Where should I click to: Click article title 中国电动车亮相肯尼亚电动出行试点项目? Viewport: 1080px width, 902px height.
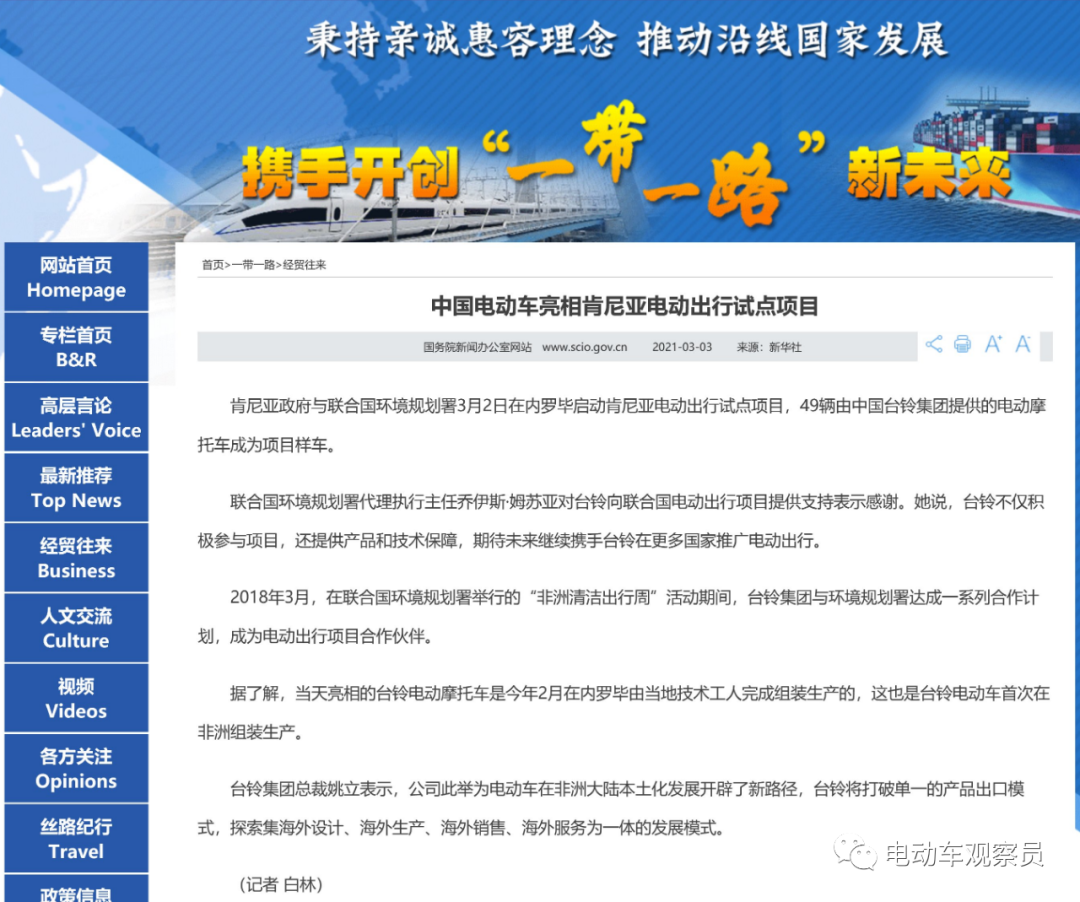(x=625, y=306)
